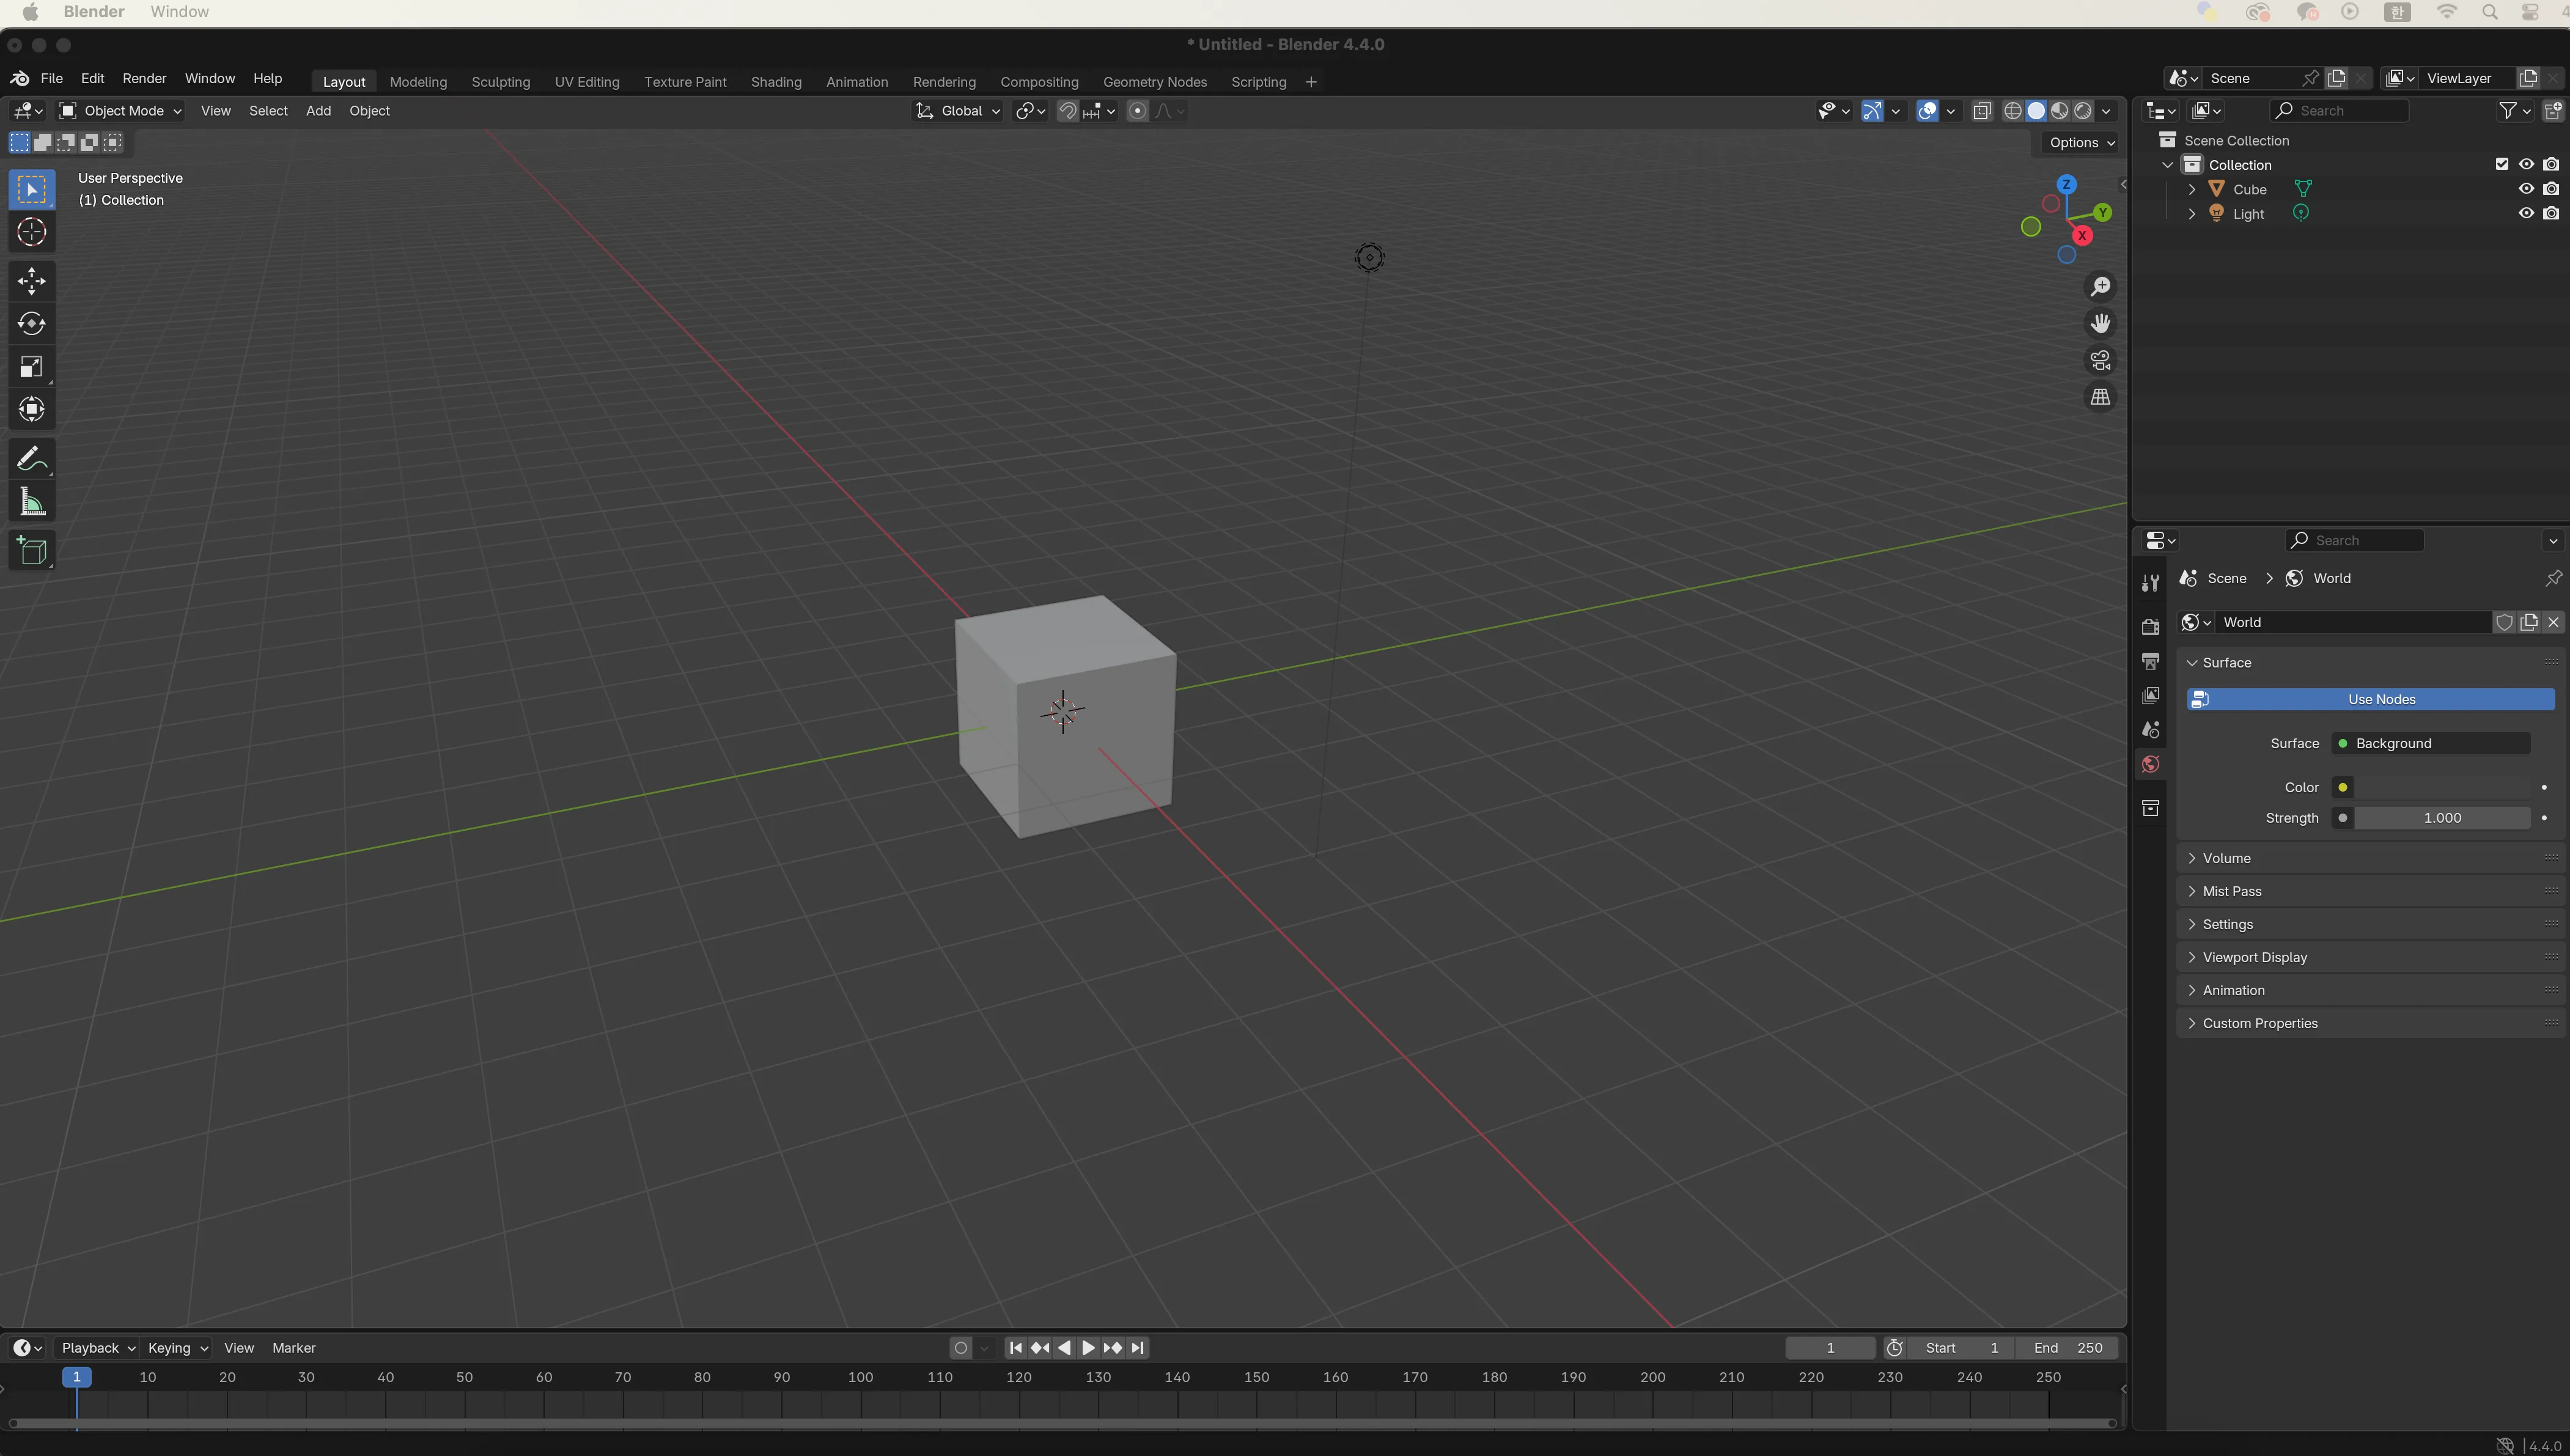This screenshot has height=1456, width=2570.
Task: Toggle snapping magnet on
Action: (1067, 111)
